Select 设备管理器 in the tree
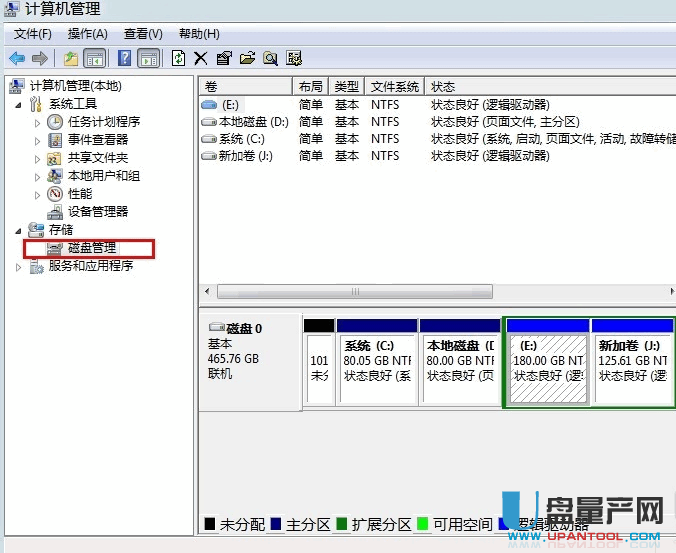Viewport: 676px width, 553px height. click(x=97, y=212)
